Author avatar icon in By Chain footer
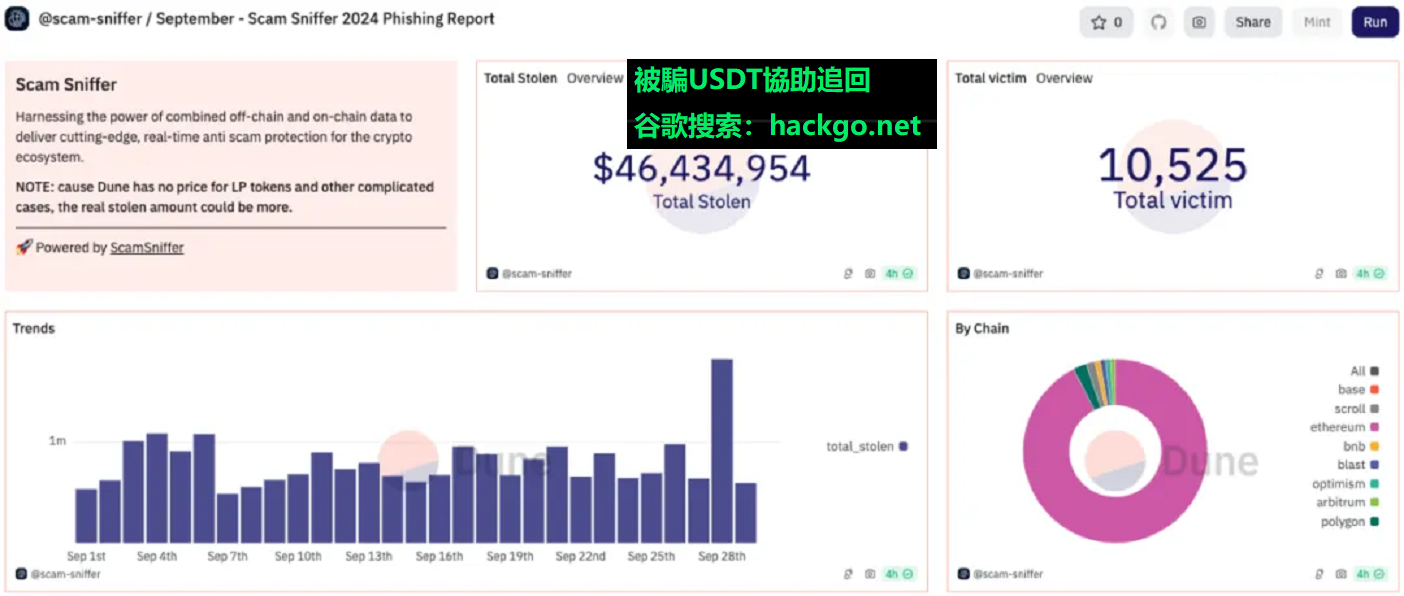 point(963,574)
